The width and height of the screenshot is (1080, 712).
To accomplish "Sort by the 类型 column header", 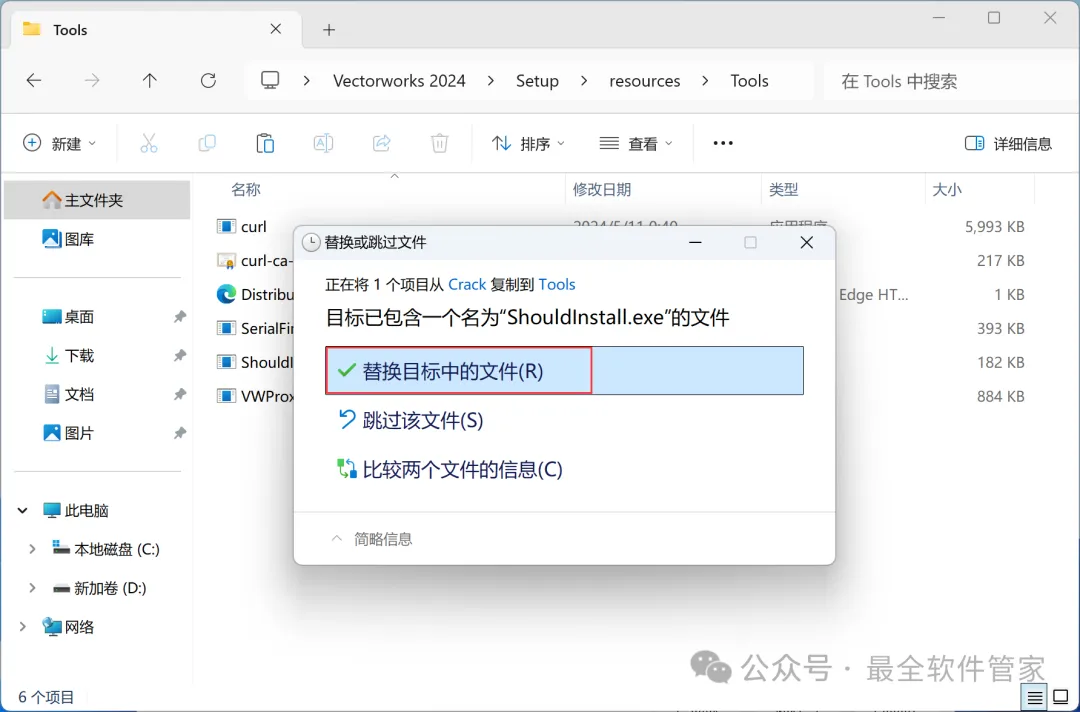I will tap(784, 189).
